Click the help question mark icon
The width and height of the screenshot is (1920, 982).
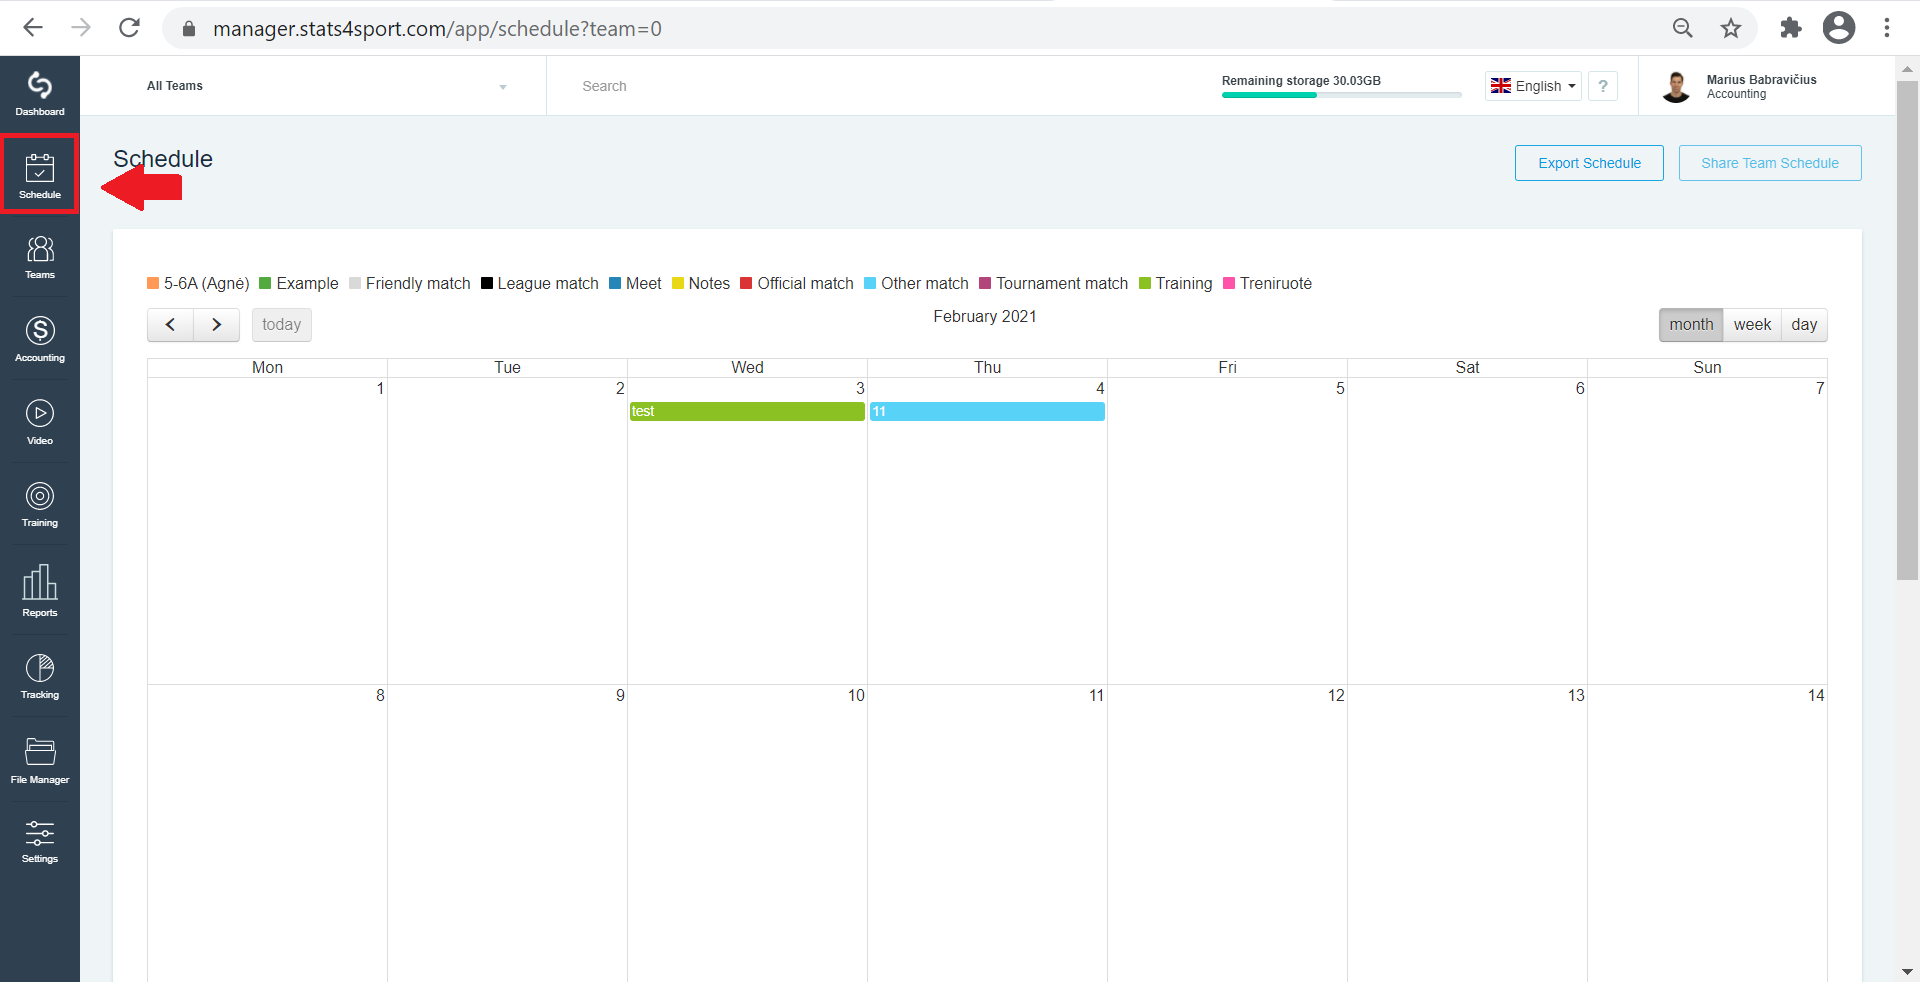click(x=1603, y=86)
